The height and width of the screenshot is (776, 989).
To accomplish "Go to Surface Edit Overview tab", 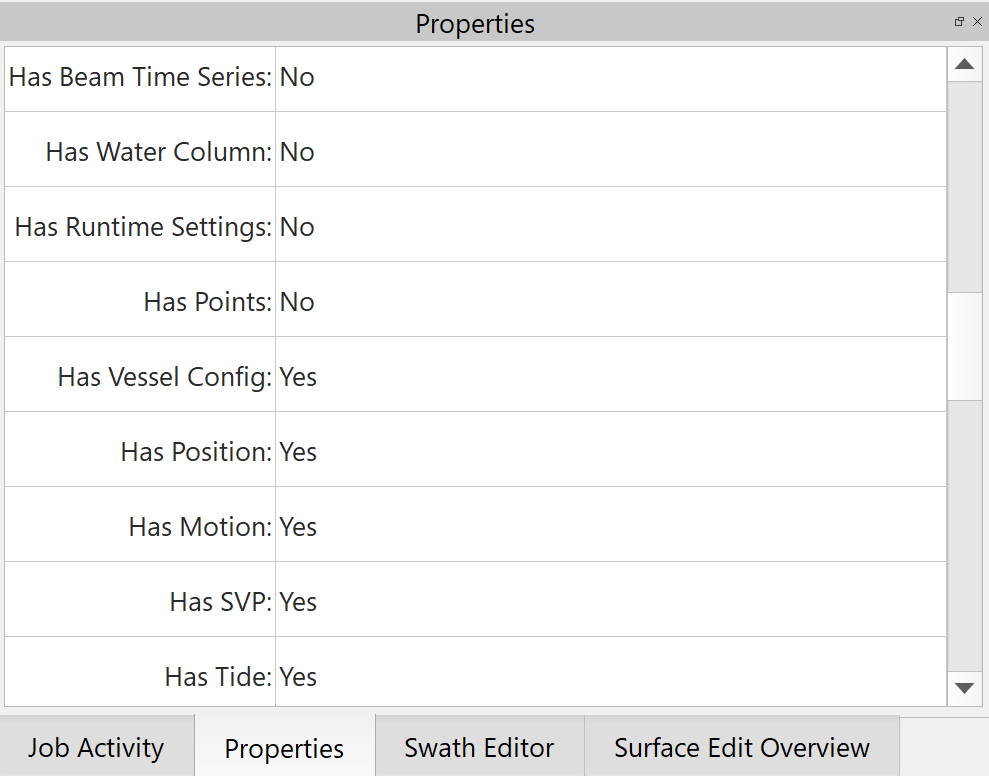I will 741,748.
